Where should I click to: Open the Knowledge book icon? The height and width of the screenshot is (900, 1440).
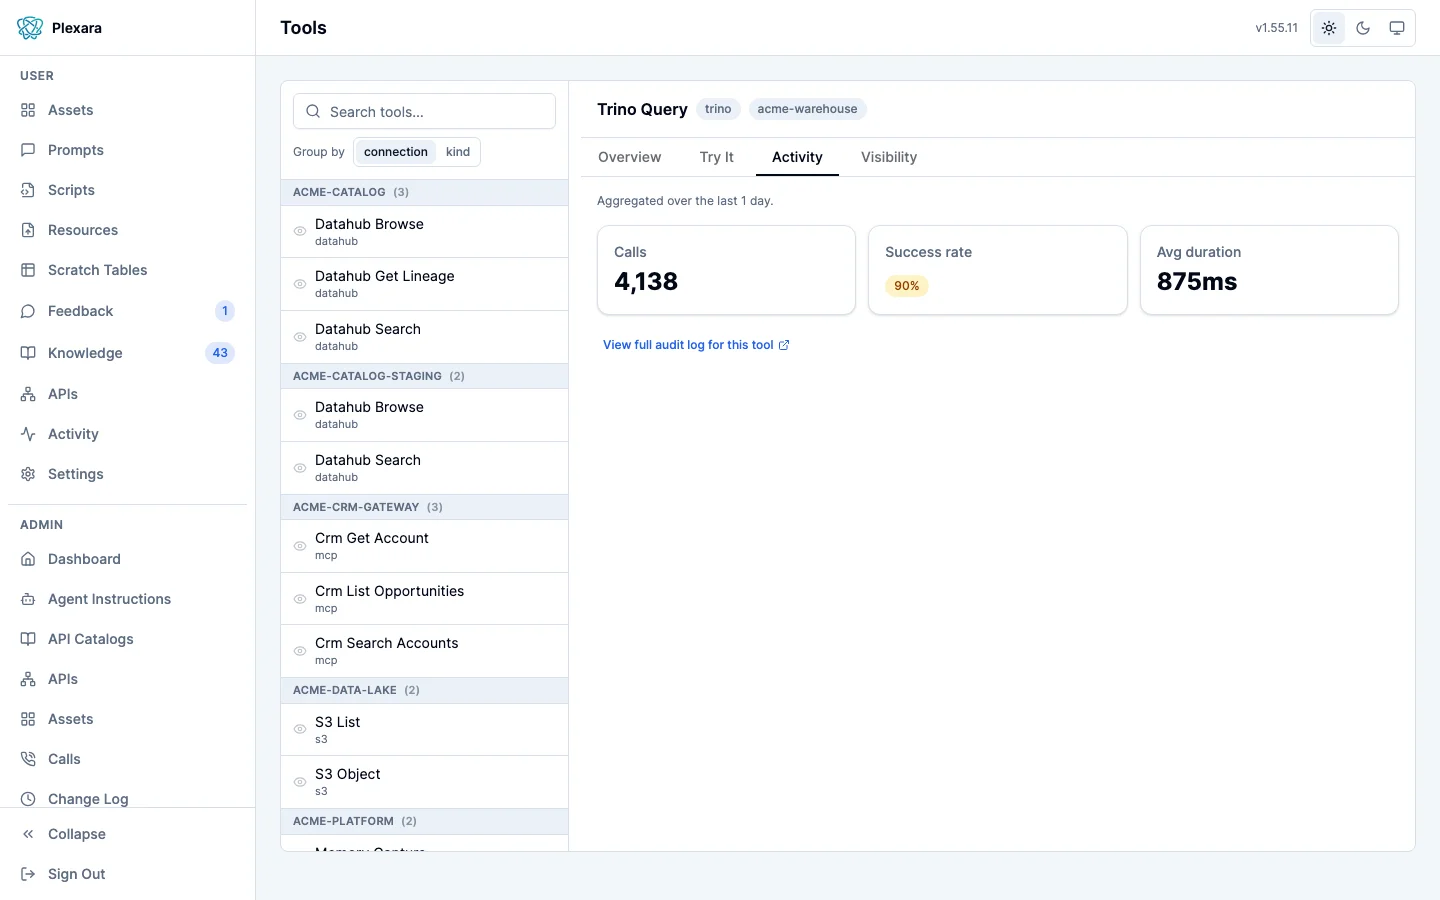tap(28, 353)
